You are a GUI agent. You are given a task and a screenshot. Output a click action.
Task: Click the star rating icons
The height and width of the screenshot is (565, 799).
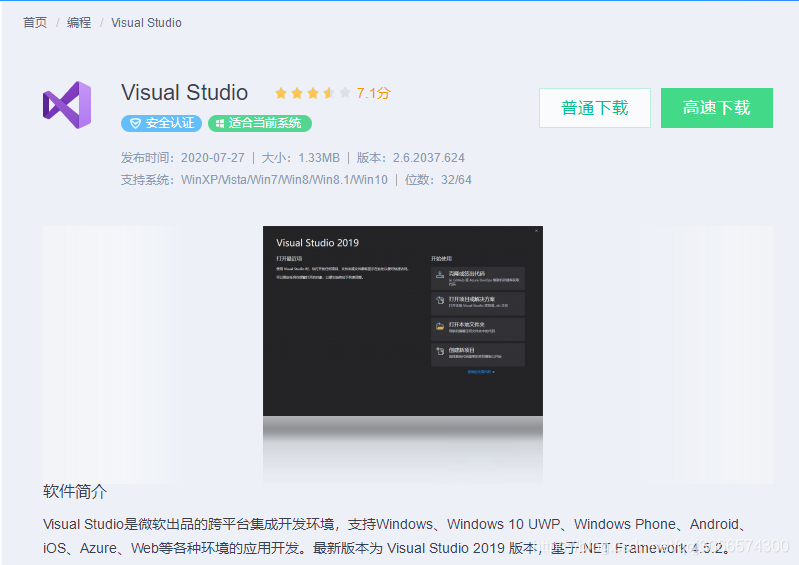[x=312, y=93]
